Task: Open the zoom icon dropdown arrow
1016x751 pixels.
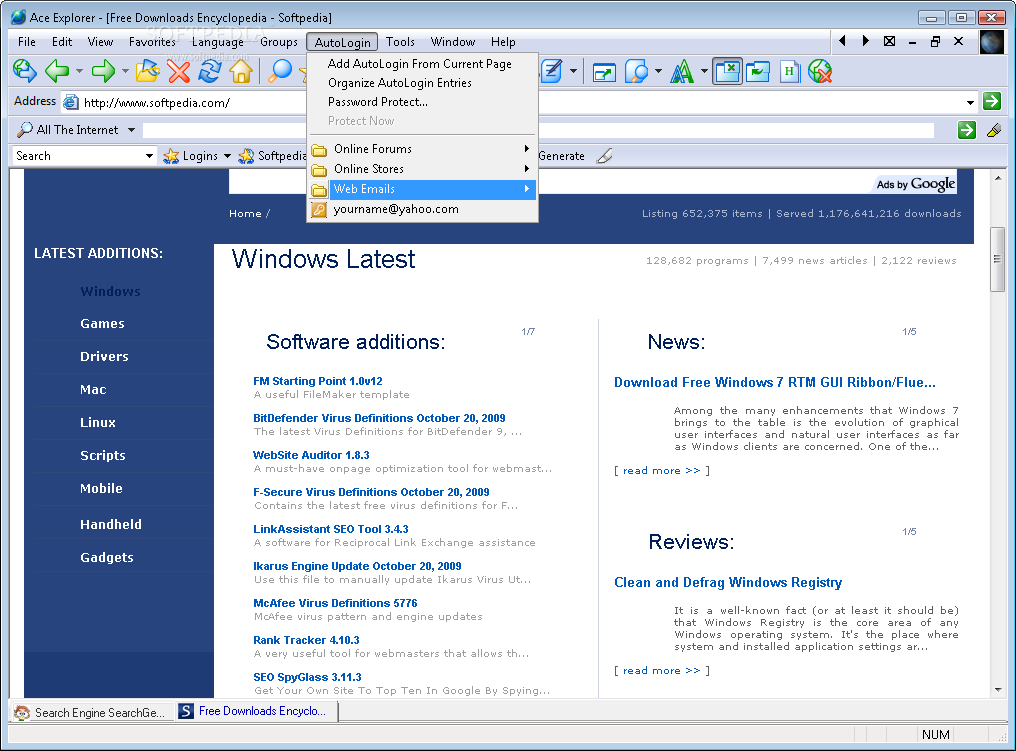Action: point(658,72)
